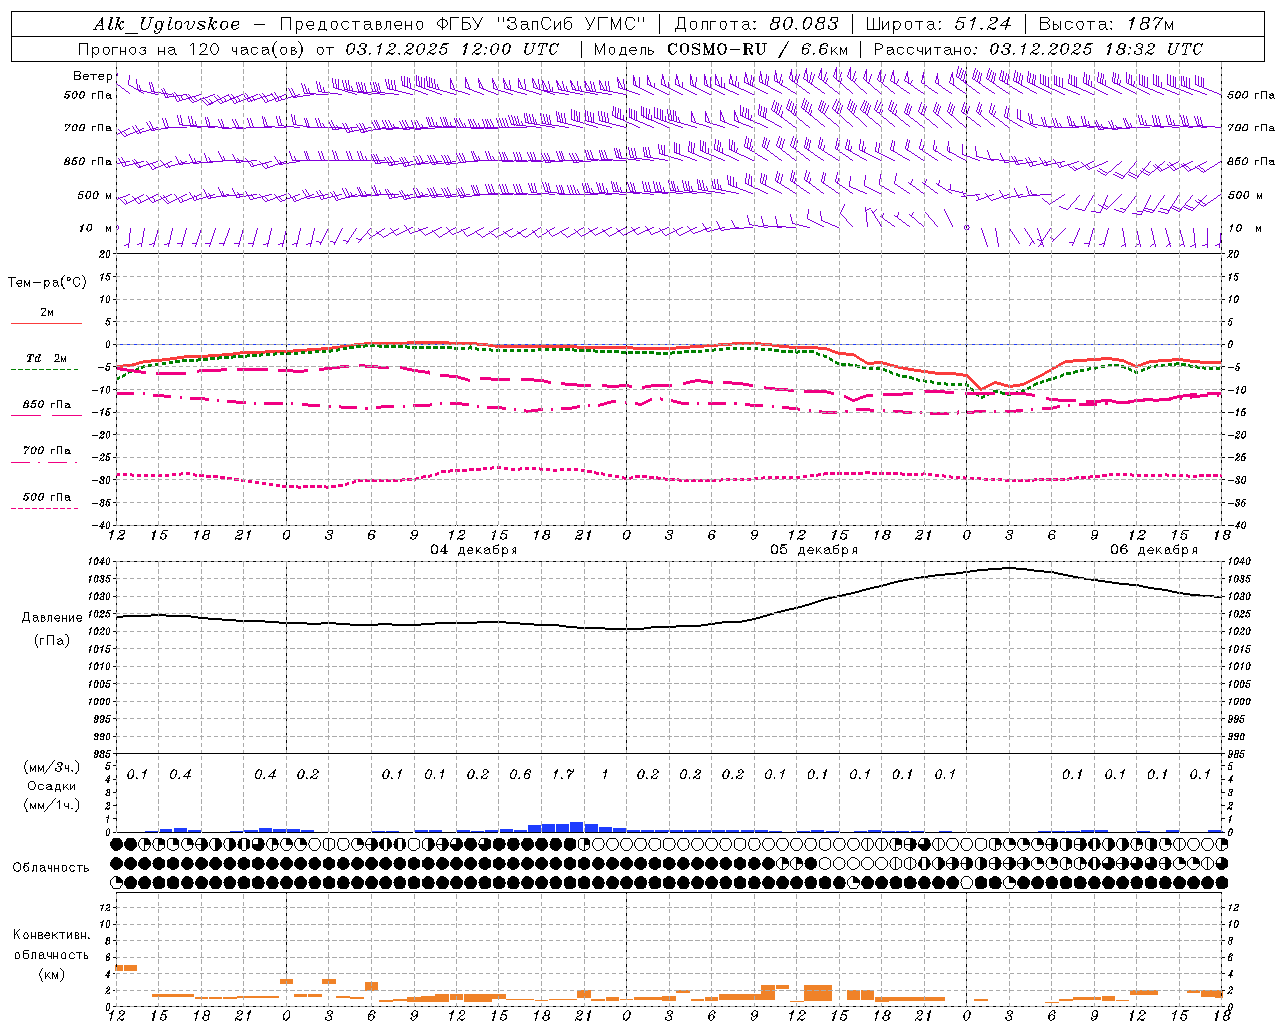Click the latitude value Широта: 51.24

click(x=938, y=24)
